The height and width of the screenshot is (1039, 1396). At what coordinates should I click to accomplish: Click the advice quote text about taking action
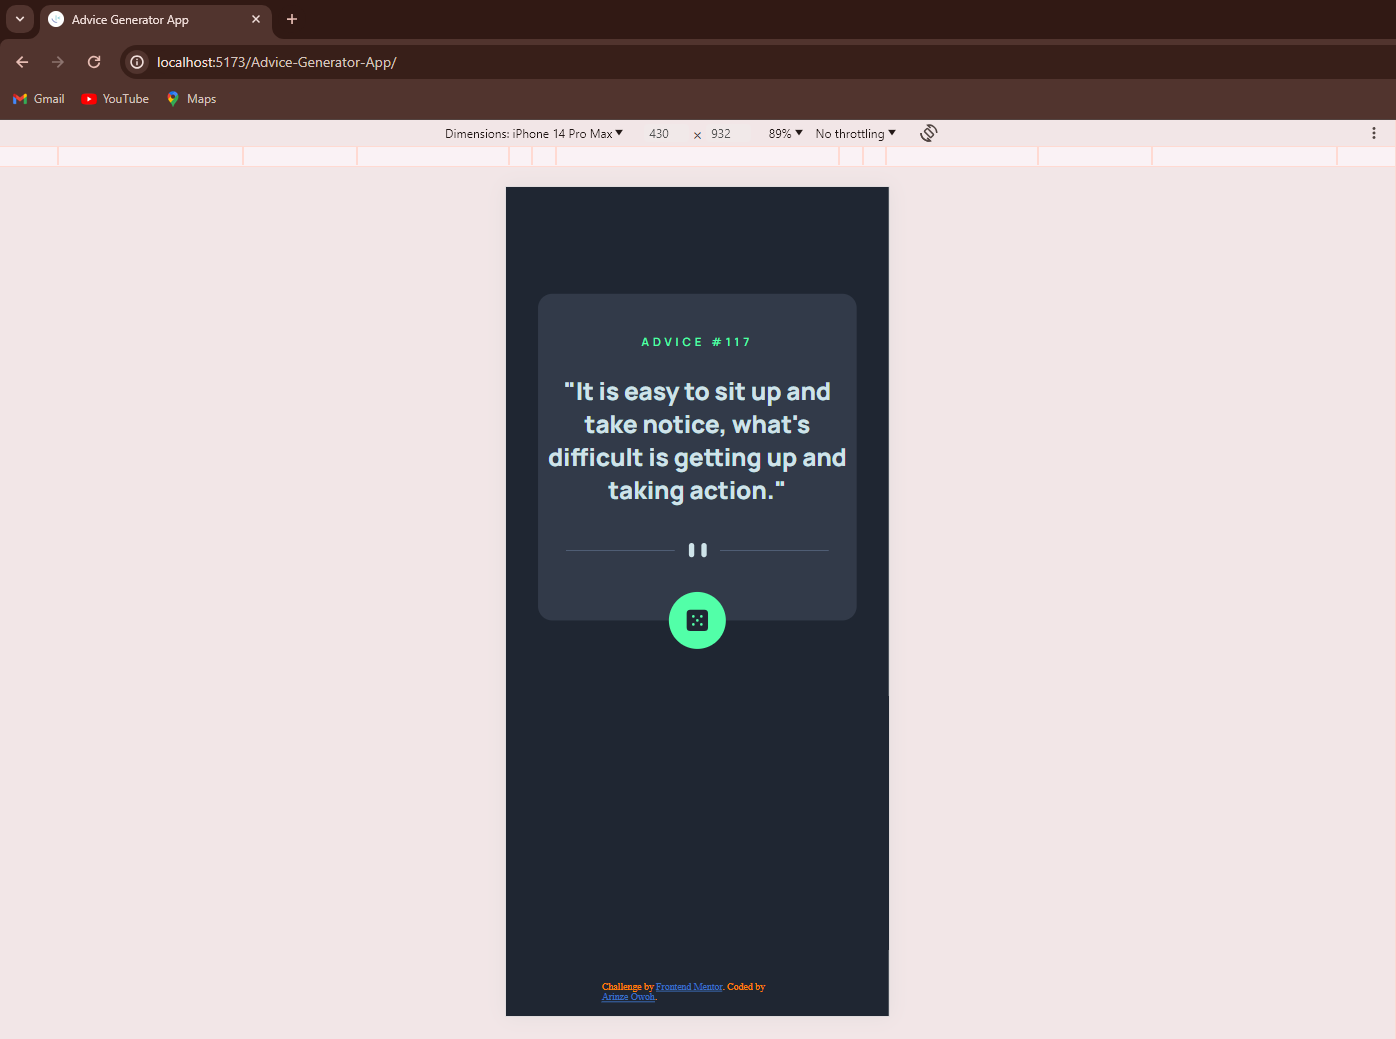697,441
